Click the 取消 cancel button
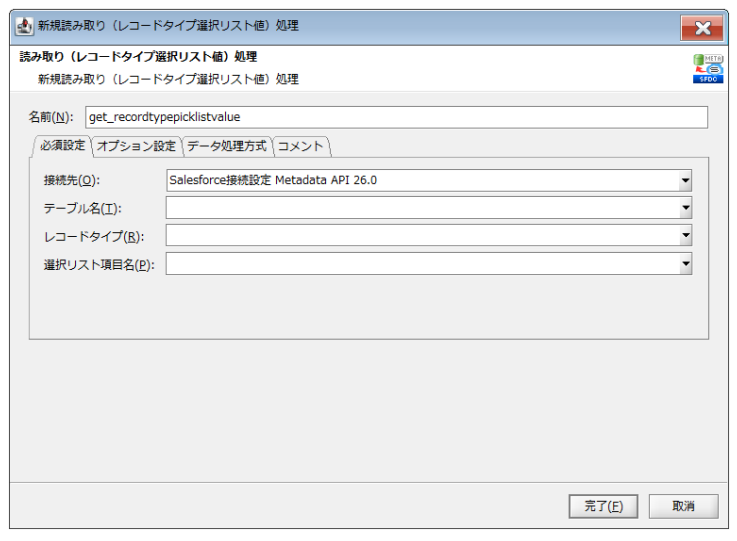Image resolution: width=737 pixels, height=541 pixels. tap(683, 506)
